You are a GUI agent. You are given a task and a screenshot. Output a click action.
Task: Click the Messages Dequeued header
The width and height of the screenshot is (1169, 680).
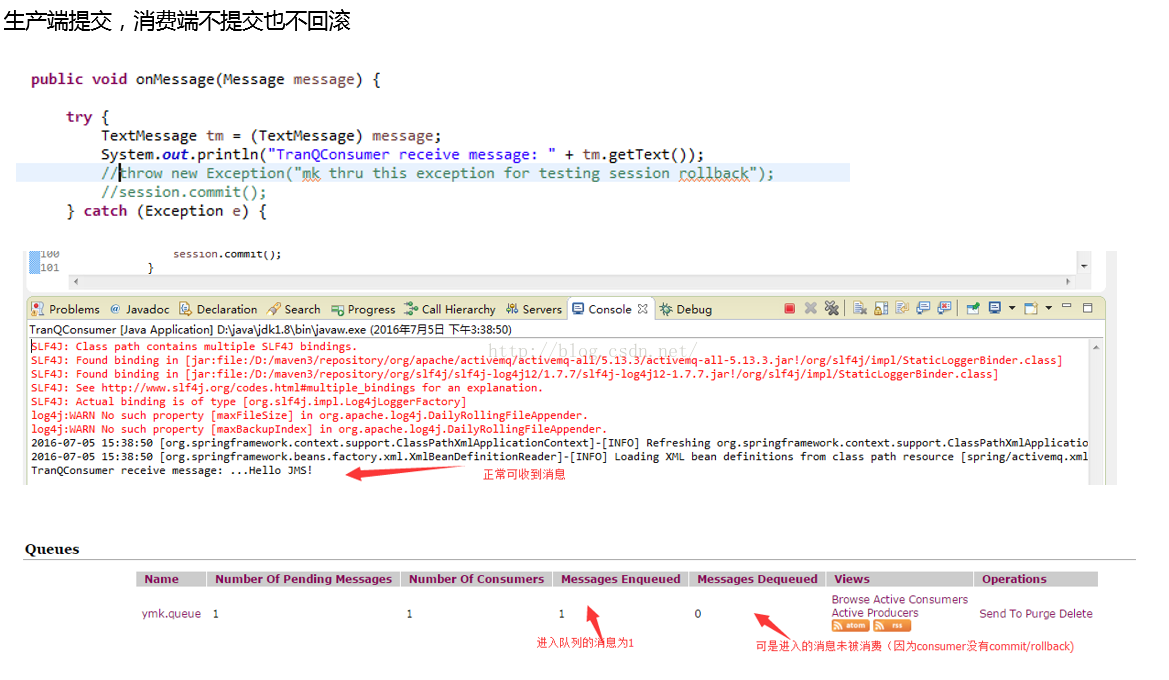757,579
